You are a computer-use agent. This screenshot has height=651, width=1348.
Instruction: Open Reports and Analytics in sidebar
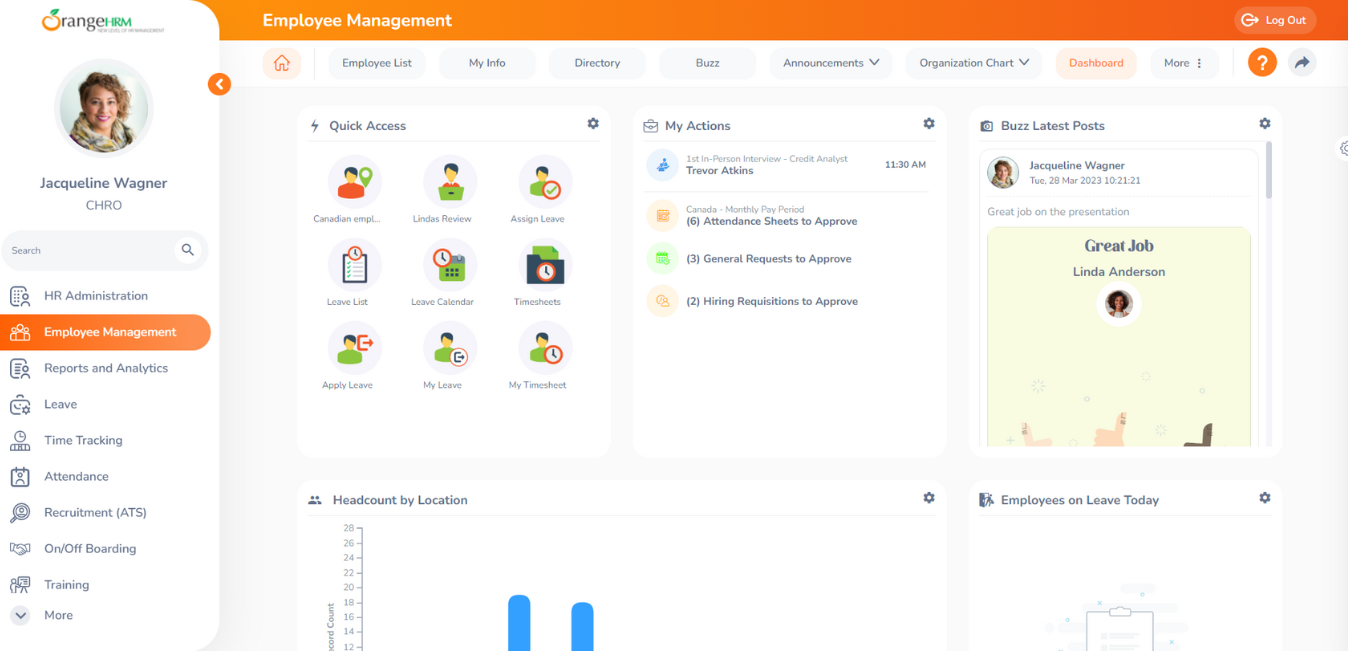[x=104, y=368]
